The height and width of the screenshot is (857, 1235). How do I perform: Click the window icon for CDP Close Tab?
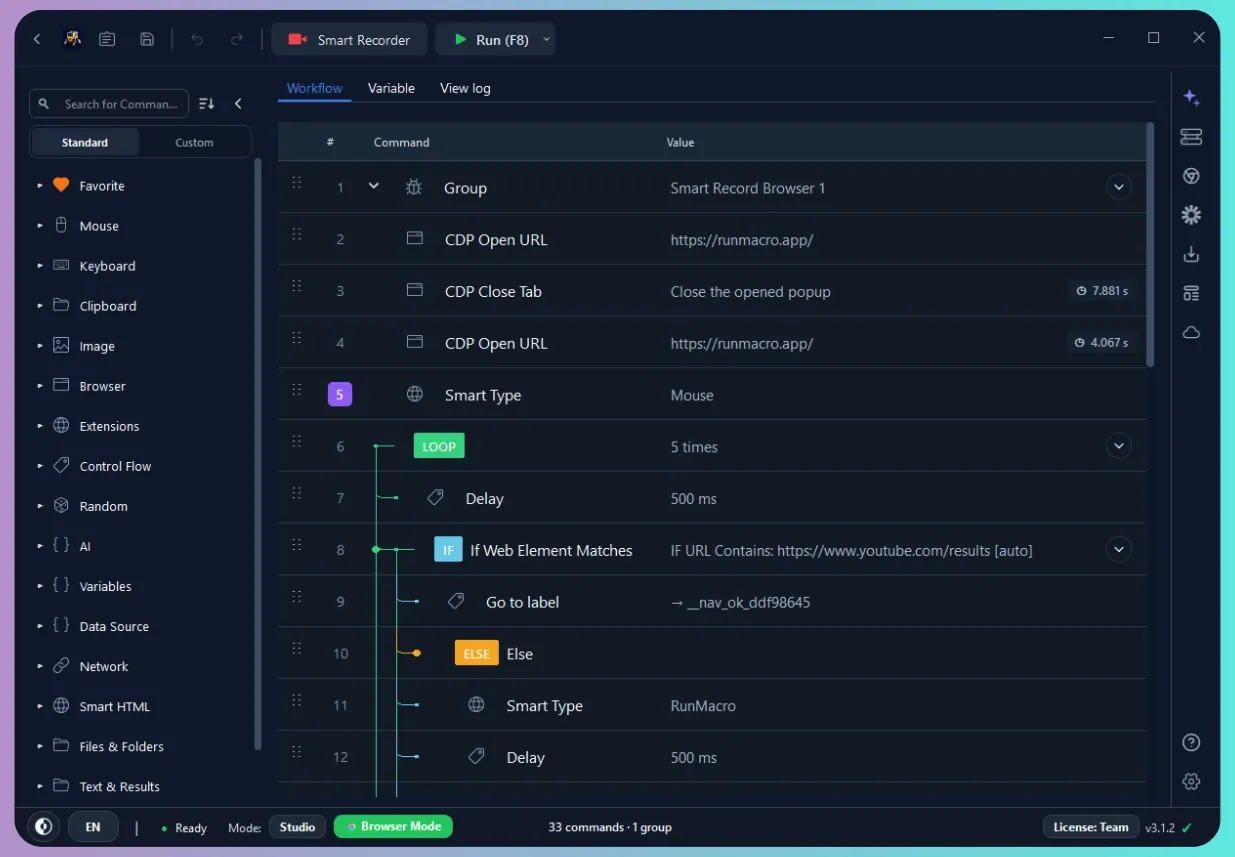[x=414, y=290]
